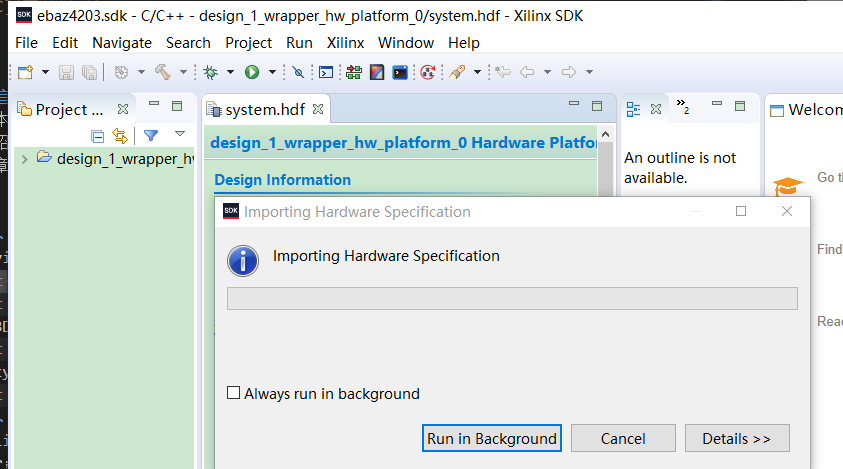Launch the XSCT Console icon
This screenshot has width=843, height=469.
400,72
